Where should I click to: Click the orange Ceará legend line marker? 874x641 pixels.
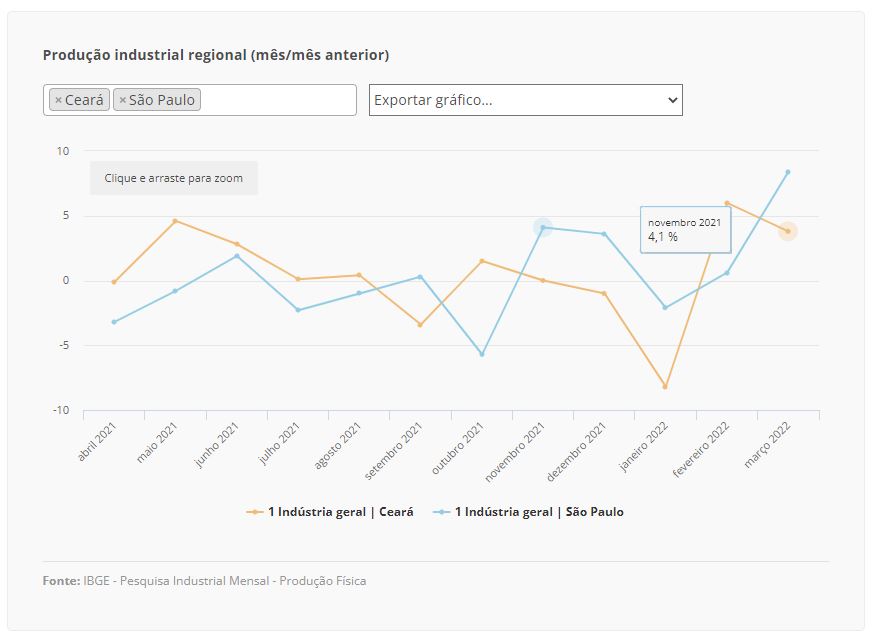[255, 512]
